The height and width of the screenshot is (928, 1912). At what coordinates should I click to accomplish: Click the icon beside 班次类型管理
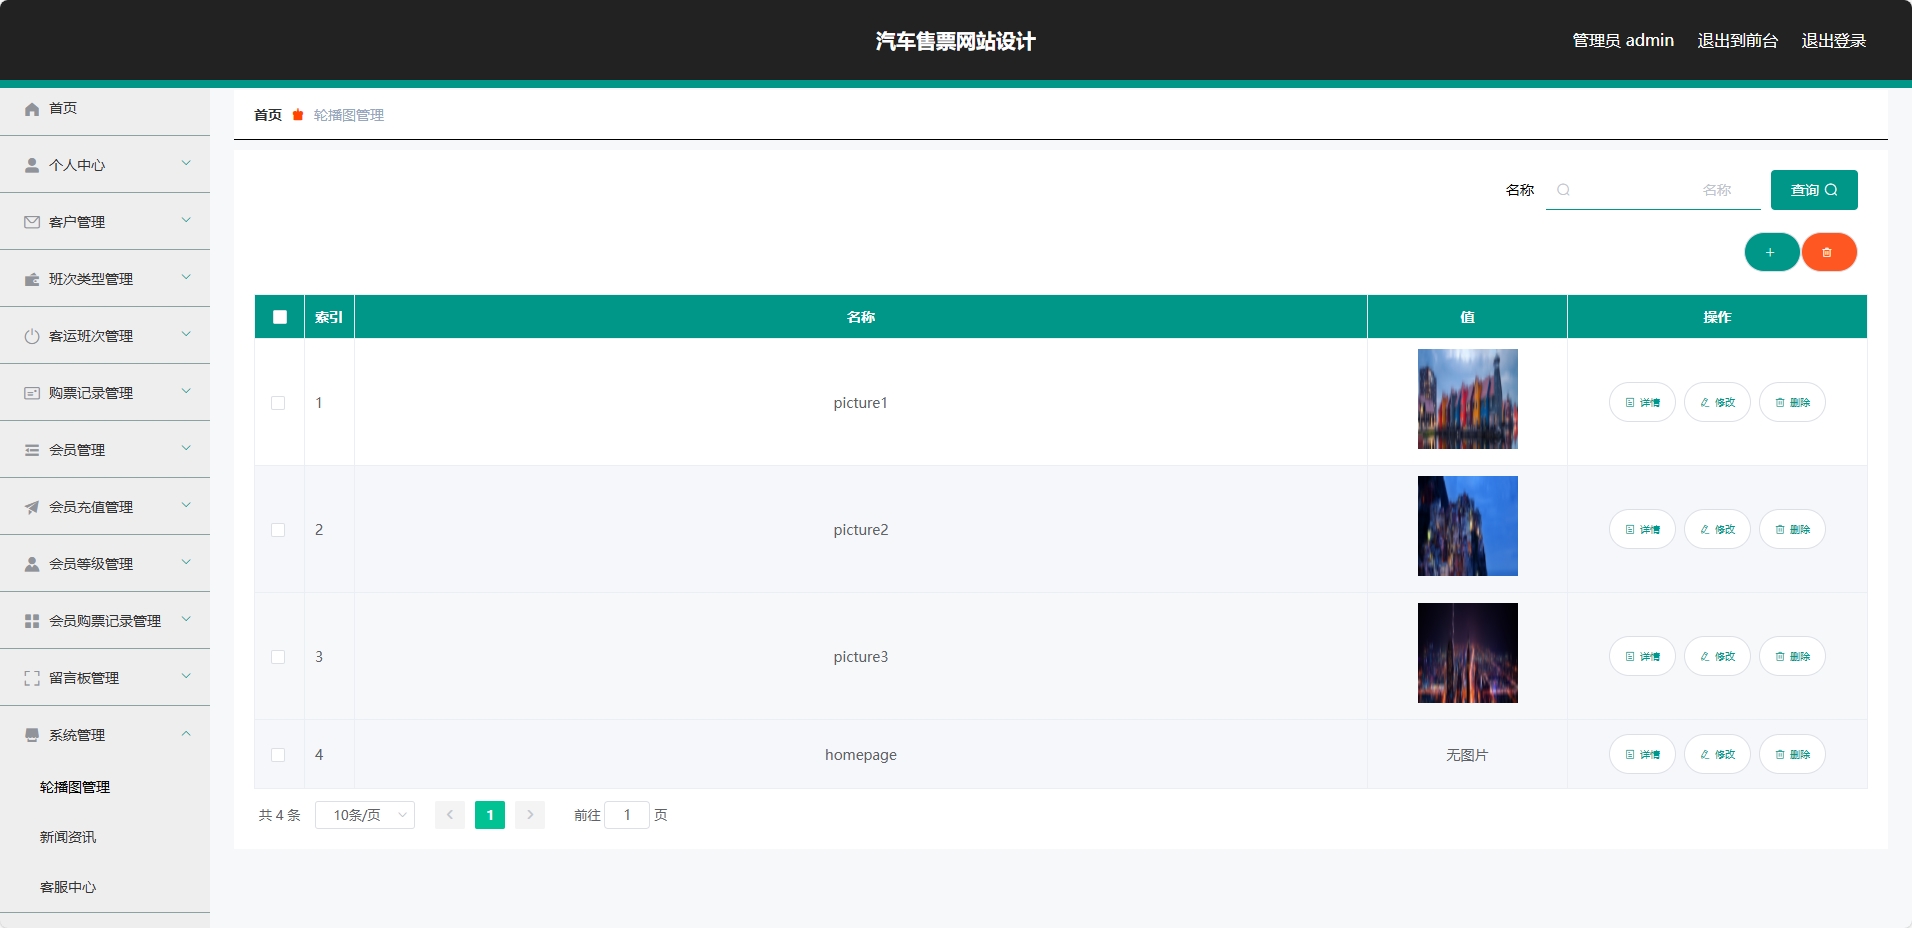32,279
